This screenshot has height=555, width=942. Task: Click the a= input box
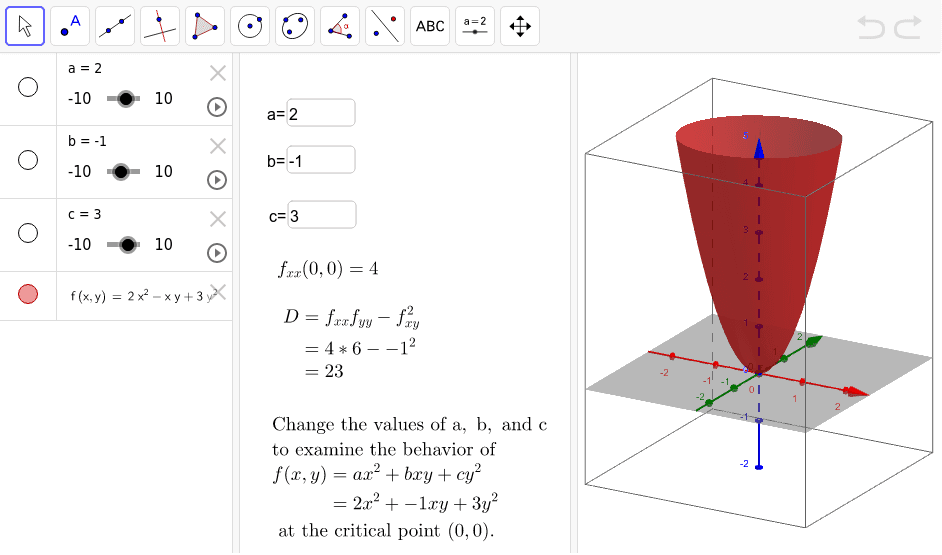(321, 113)
